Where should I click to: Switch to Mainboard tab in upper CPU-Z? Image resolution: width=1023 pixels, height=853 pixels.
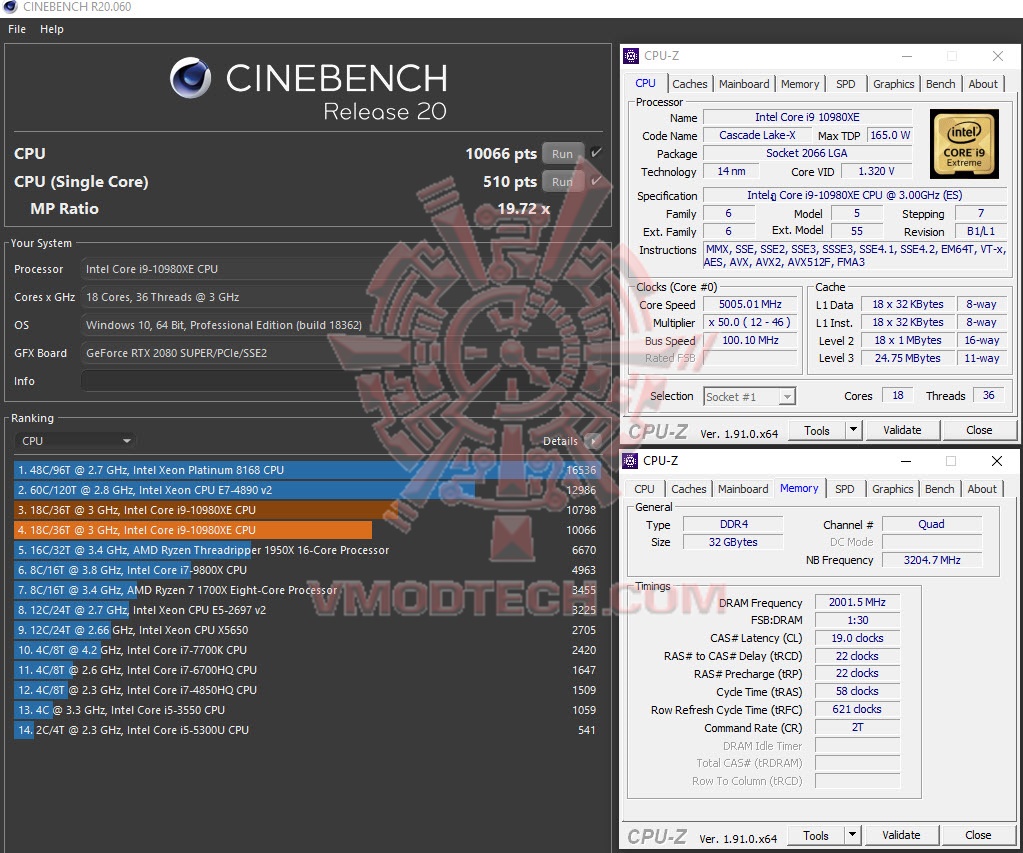[x=744, y=84]
